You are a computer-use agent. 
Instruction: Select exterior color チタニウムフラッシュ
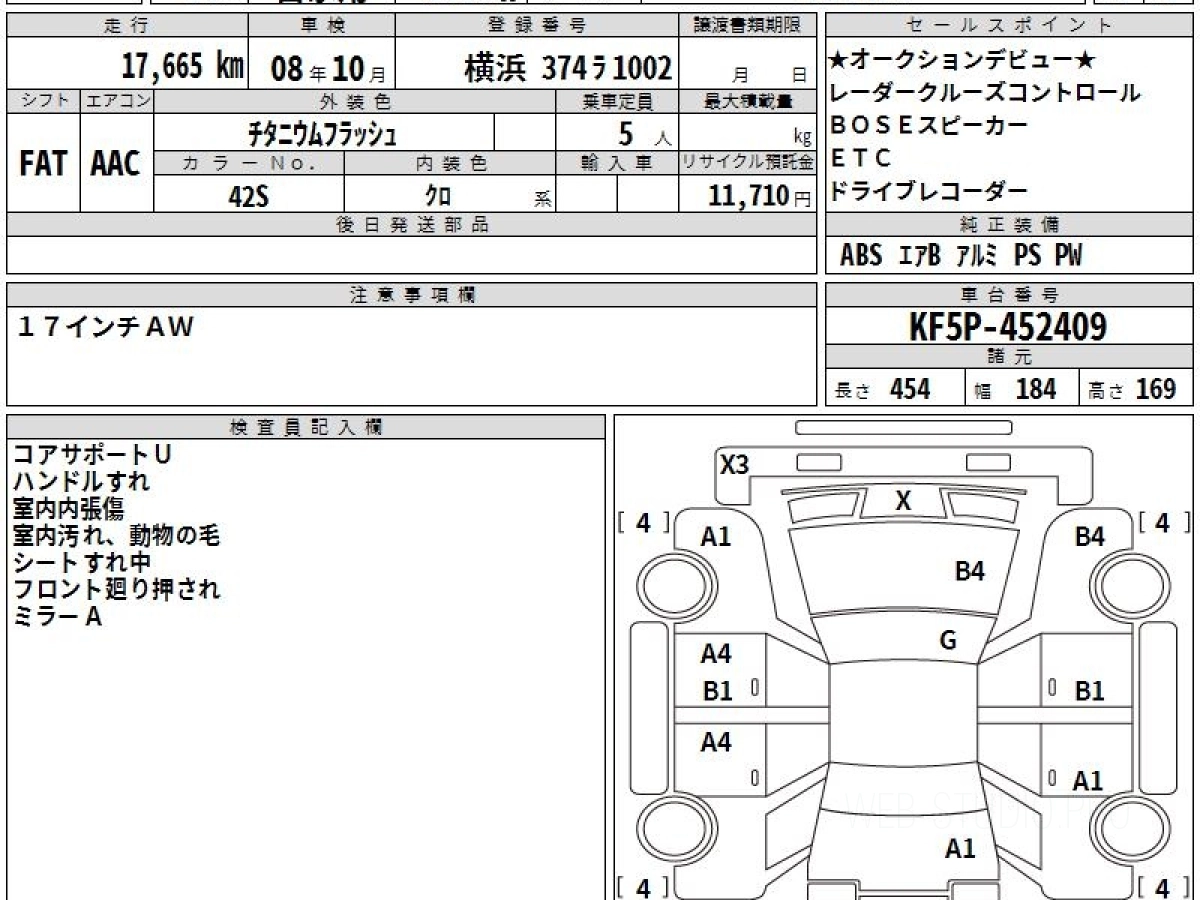click(x=323, y=133)
